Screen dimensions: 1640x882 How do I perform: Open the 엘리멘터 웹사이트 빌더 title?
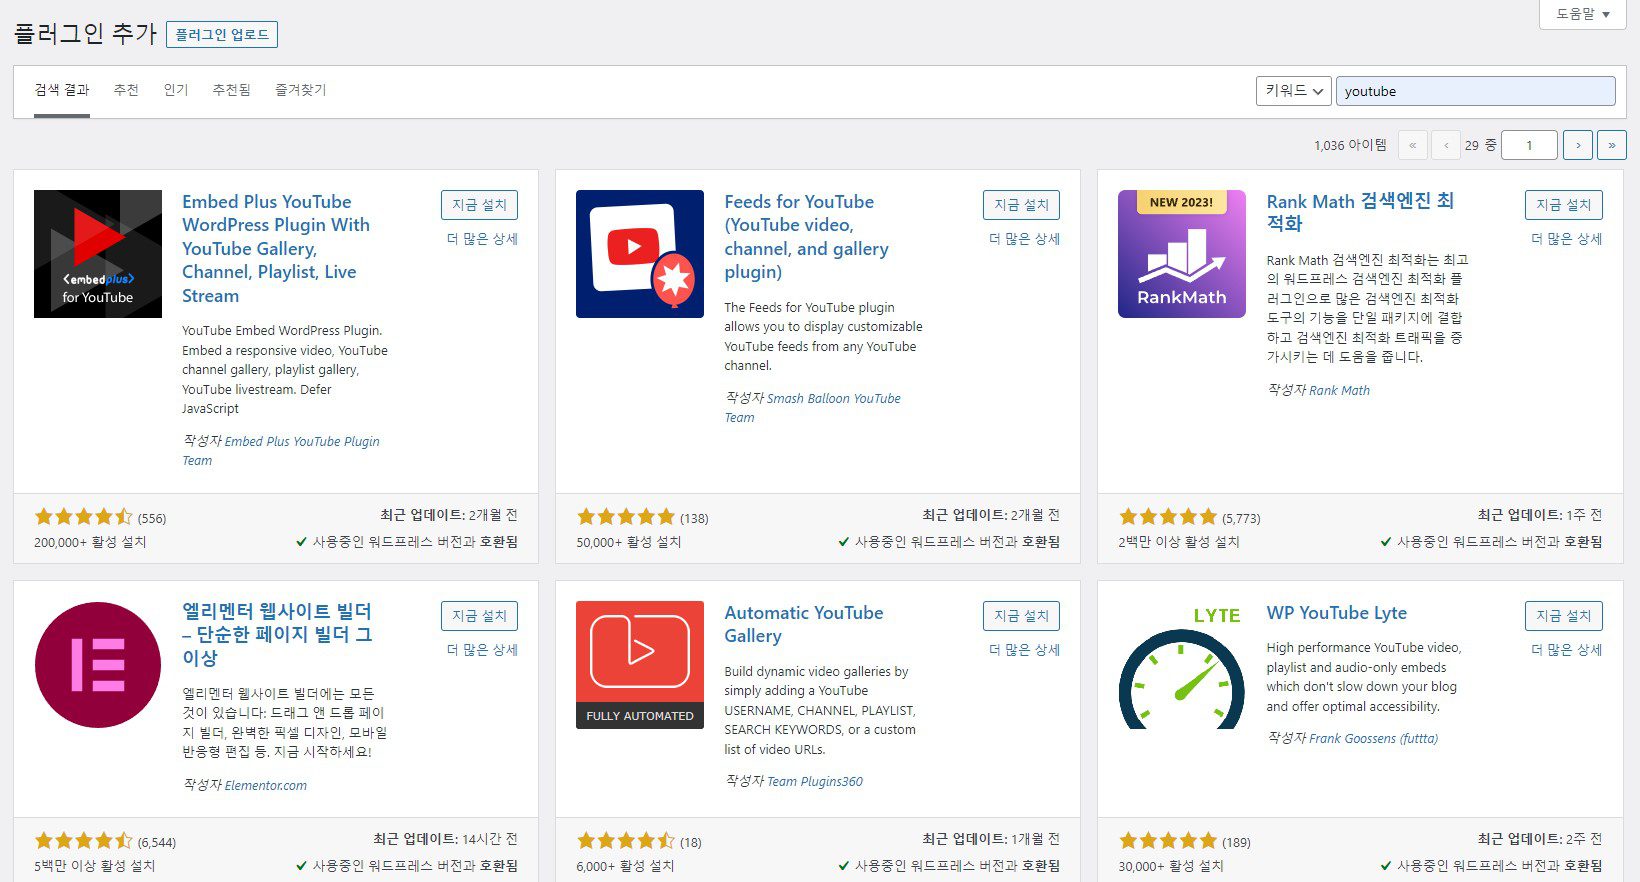(277, 634)
